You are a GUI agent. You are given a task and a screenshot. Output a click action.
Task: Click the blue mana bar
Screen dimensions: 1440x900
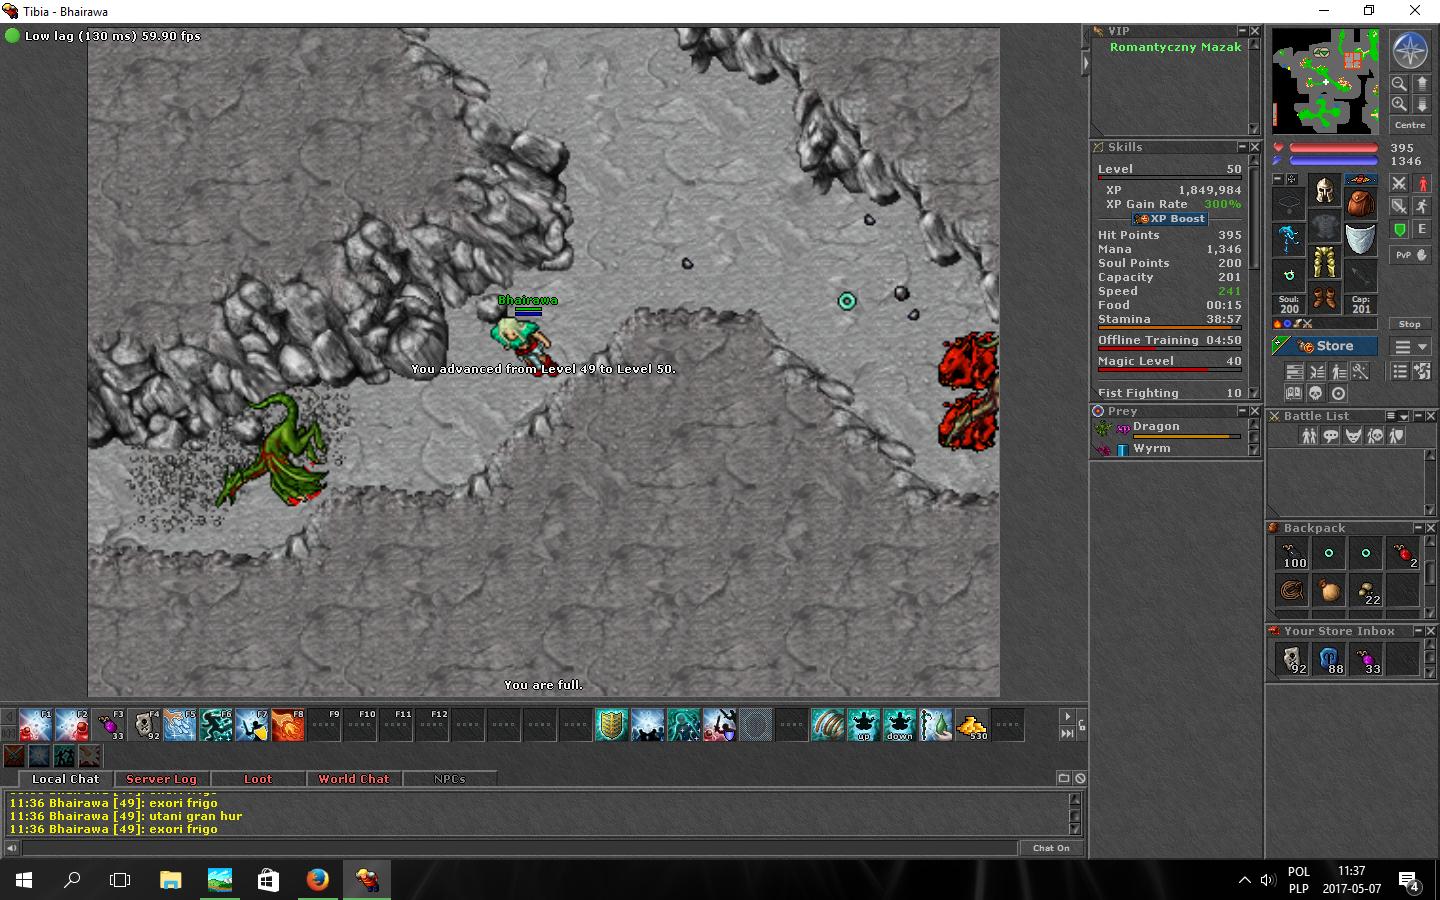(1334, 161)
